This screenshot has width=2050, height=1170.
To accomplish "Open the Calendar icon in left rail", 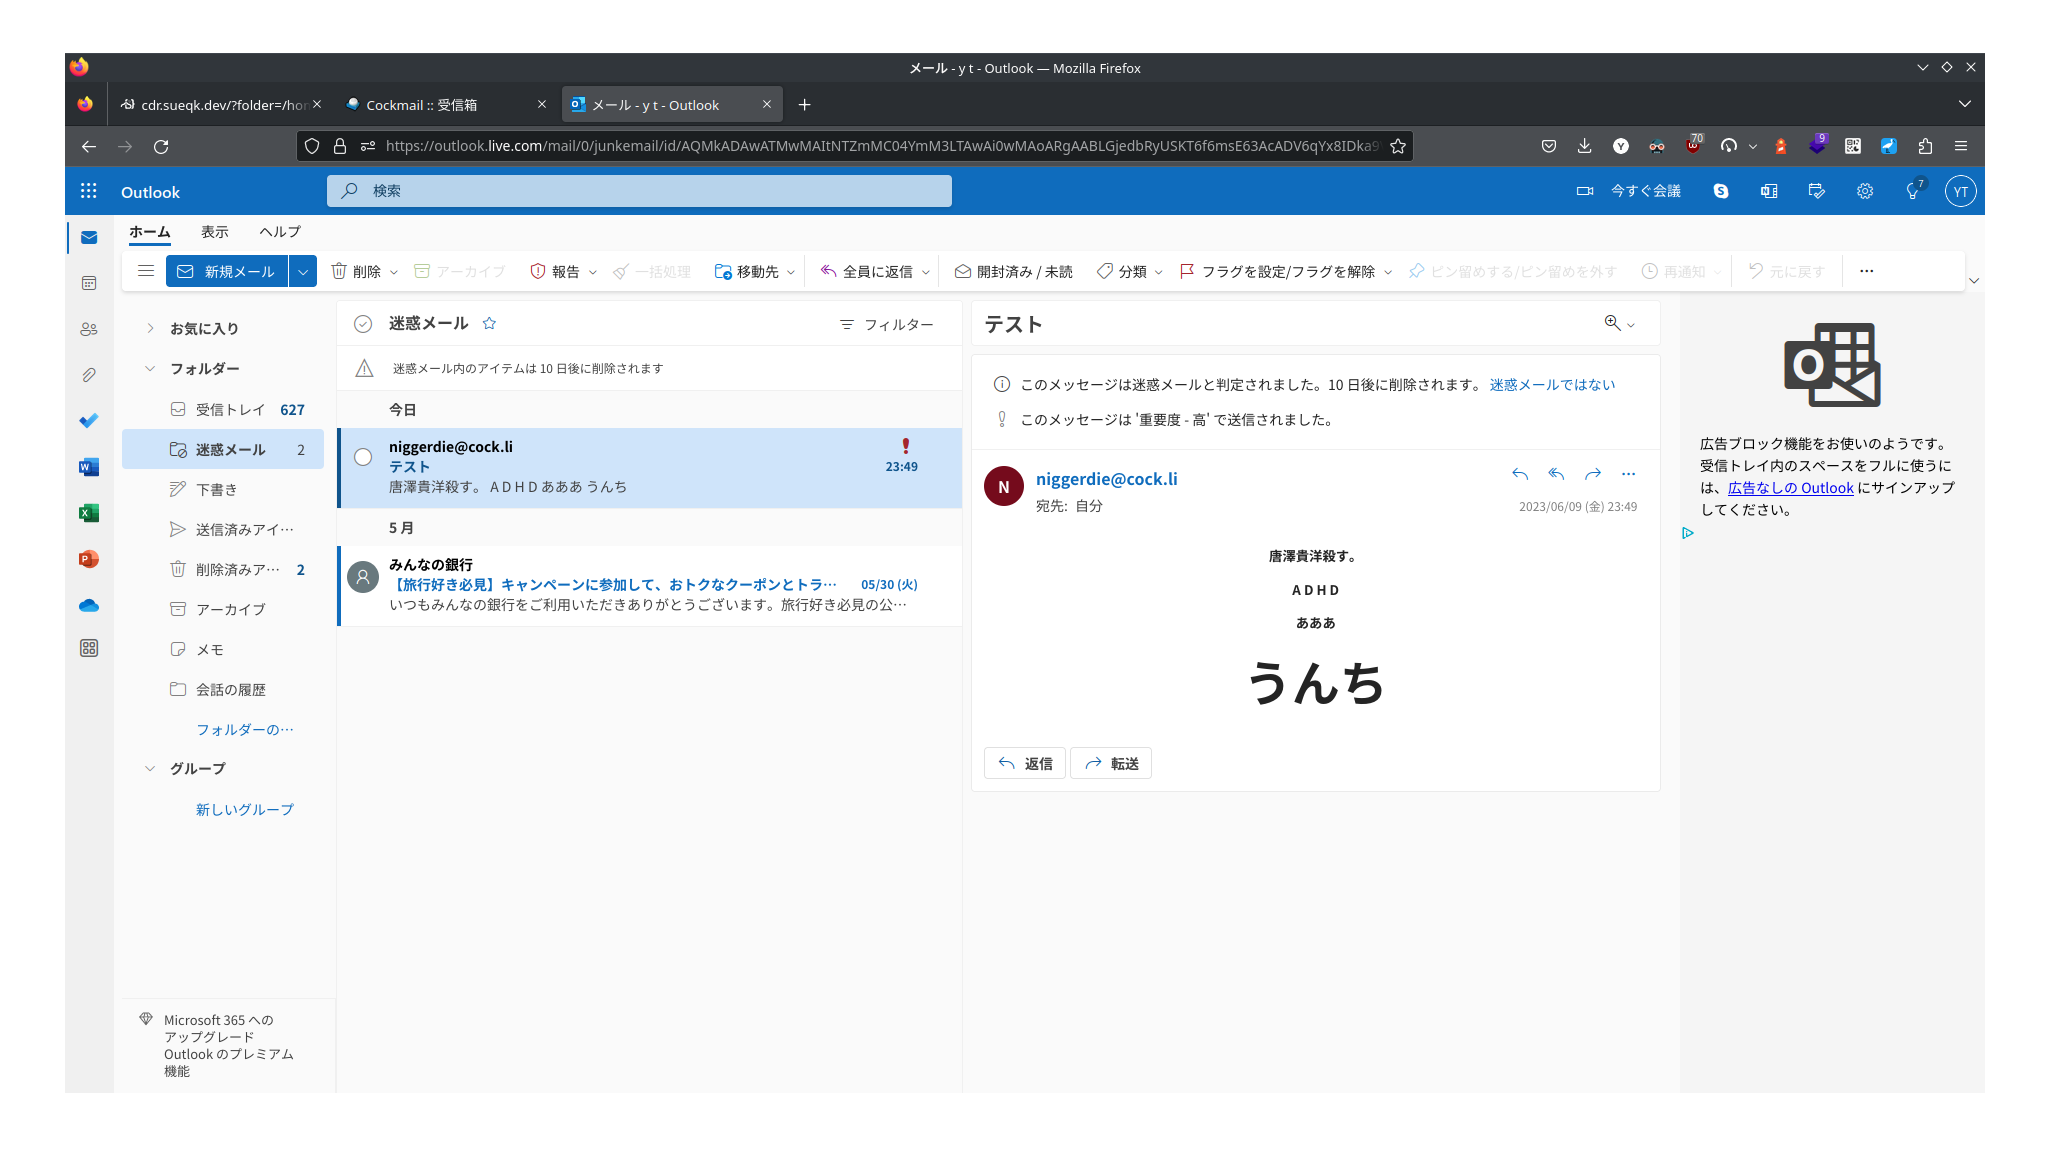I will click(89, 283).
